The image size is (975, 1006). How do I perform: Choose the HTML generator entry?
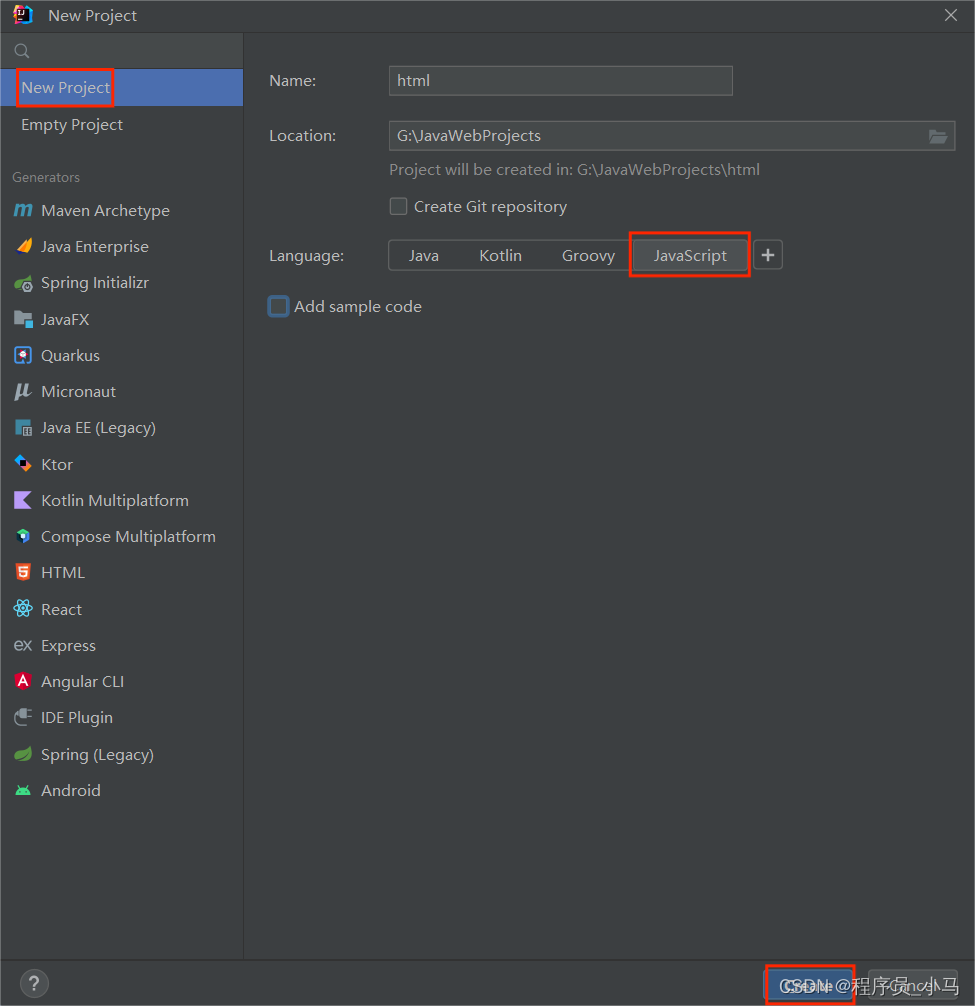point(122,572)
